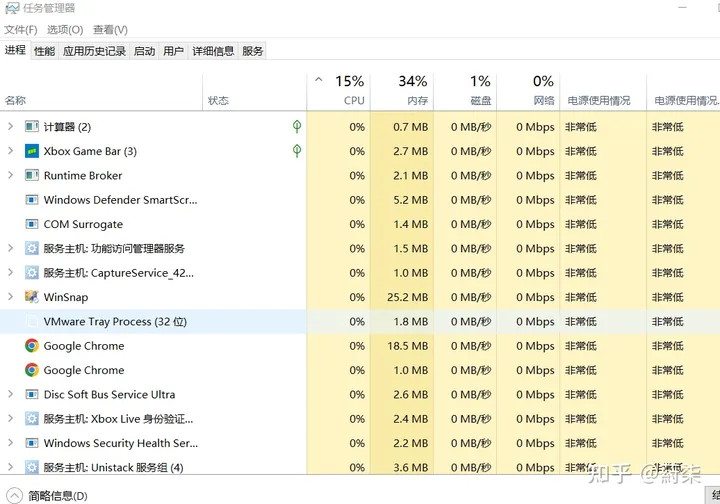The height and width of the screenshot is (504, 720).
Task: Expand 服务主机: Unistack 服务组 (4)
Action: [x=11, y=467]
